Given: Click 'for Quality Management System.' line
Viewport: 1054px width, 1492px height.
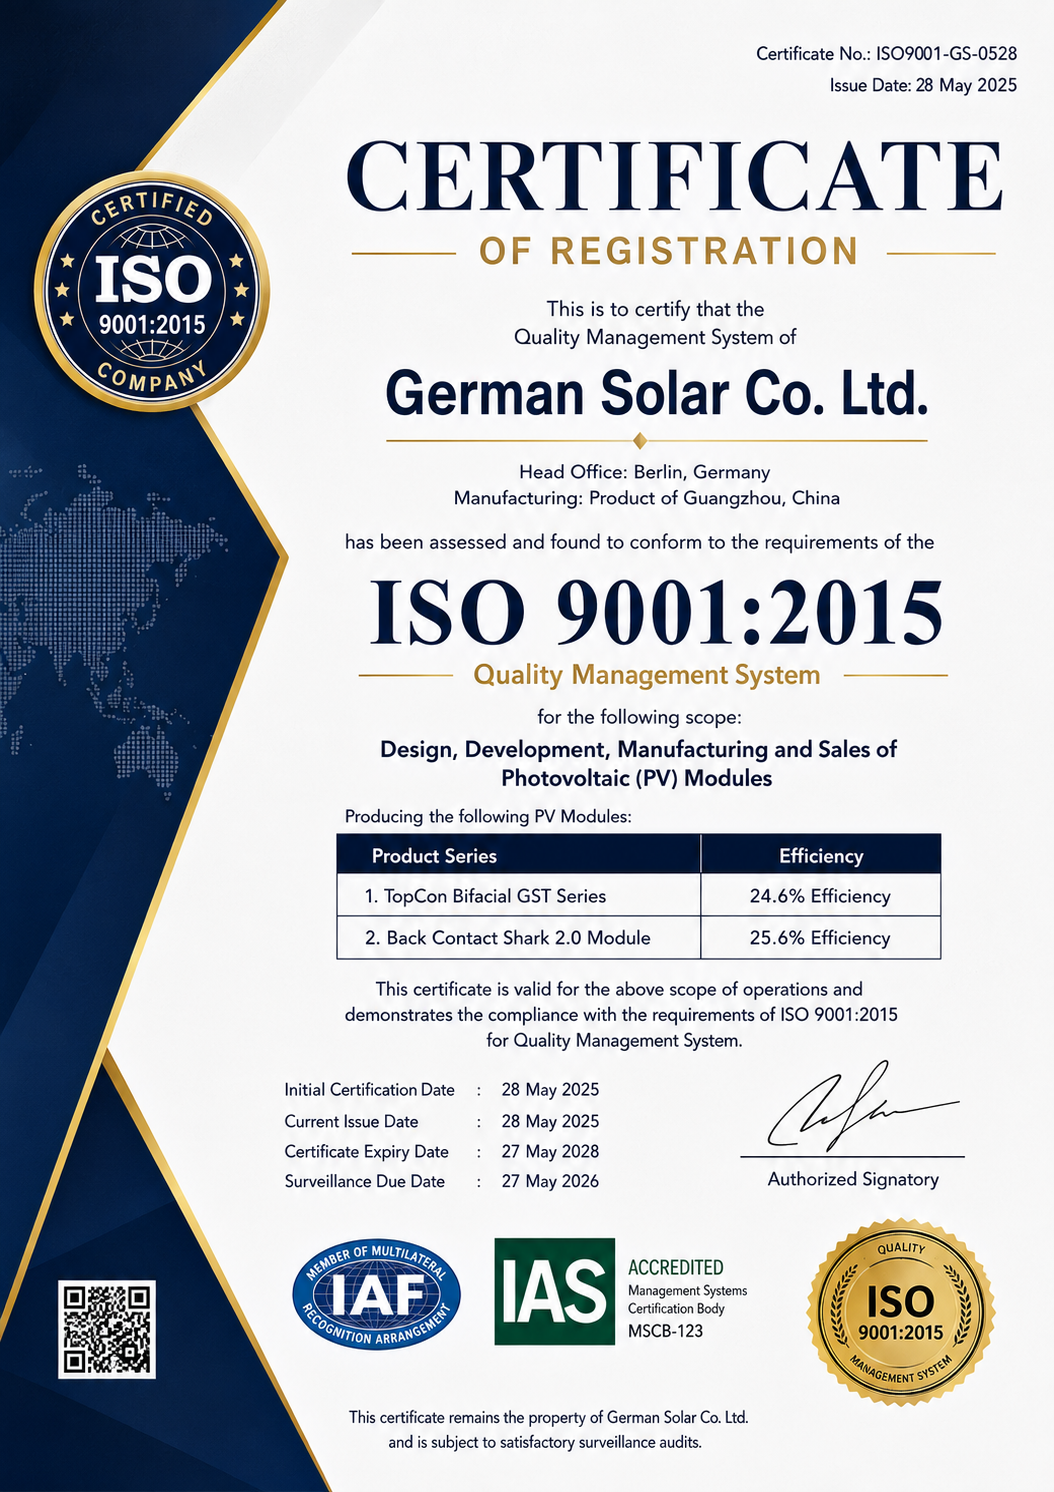Looking at the screenshot, I should point(614,1041).
